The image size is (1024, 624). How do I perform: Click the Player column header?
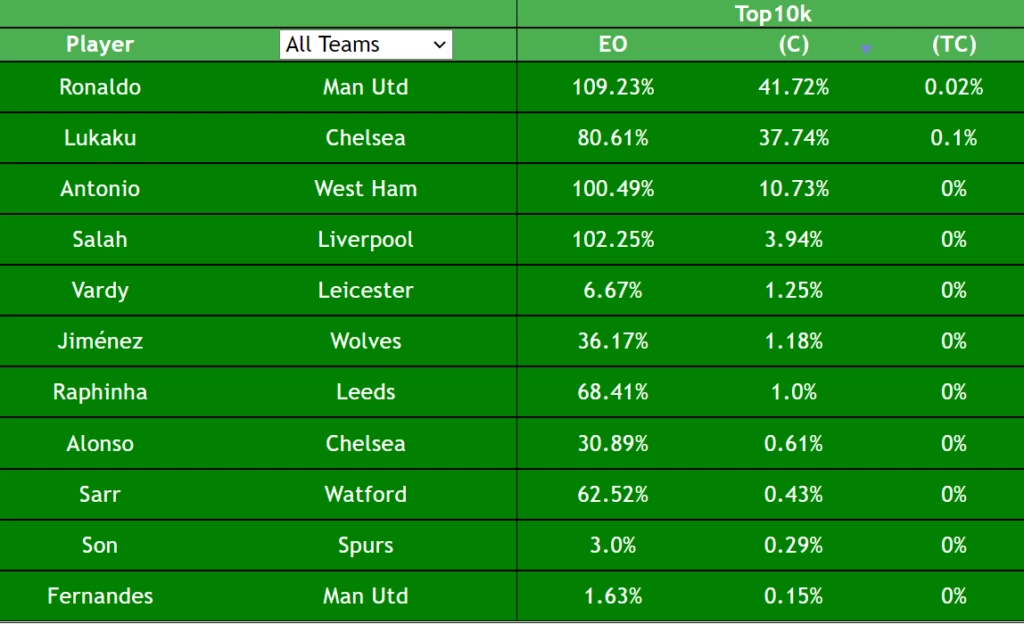pyautogui.click(x=100, y=44)
